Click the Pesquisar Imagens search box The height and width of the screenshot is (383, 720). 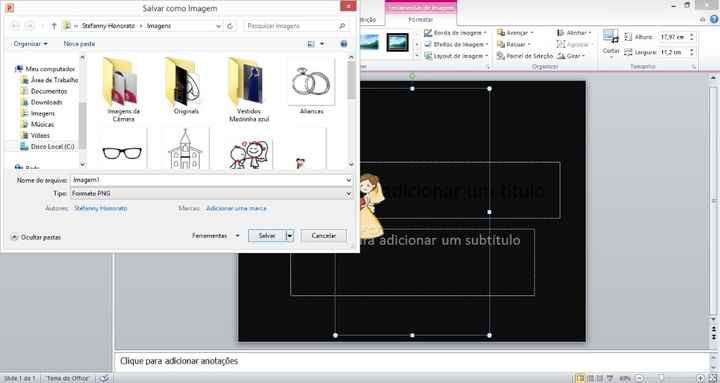pyautogui.click(x=296, y=26)
